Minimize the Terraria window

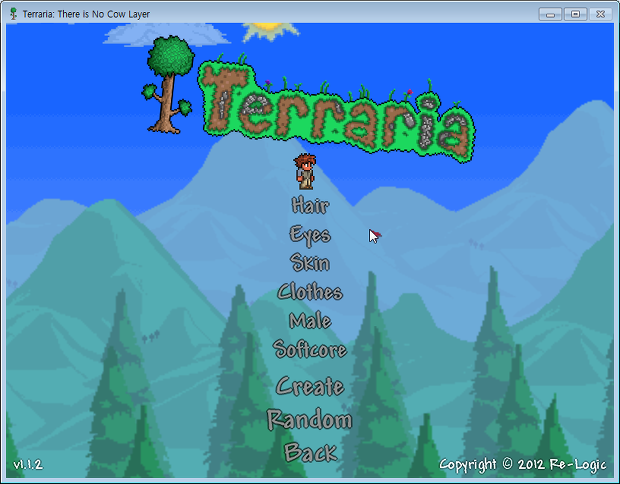tap(550, 14)
